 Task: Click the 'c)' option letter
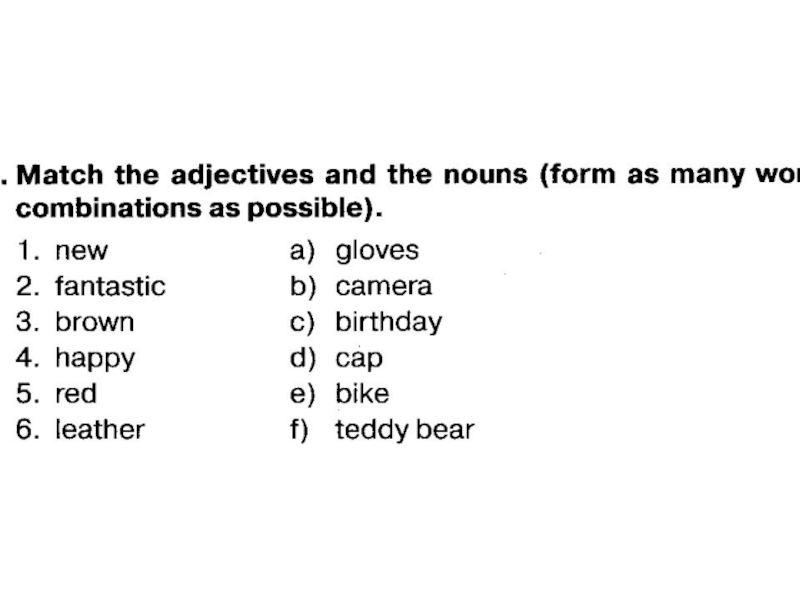302,322
